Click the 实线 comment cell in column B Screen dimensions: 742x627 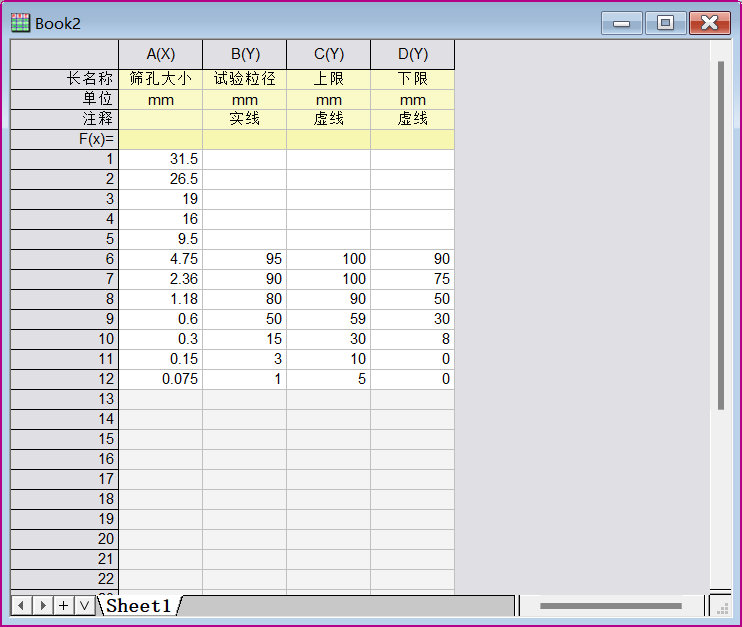coord(244,119)
